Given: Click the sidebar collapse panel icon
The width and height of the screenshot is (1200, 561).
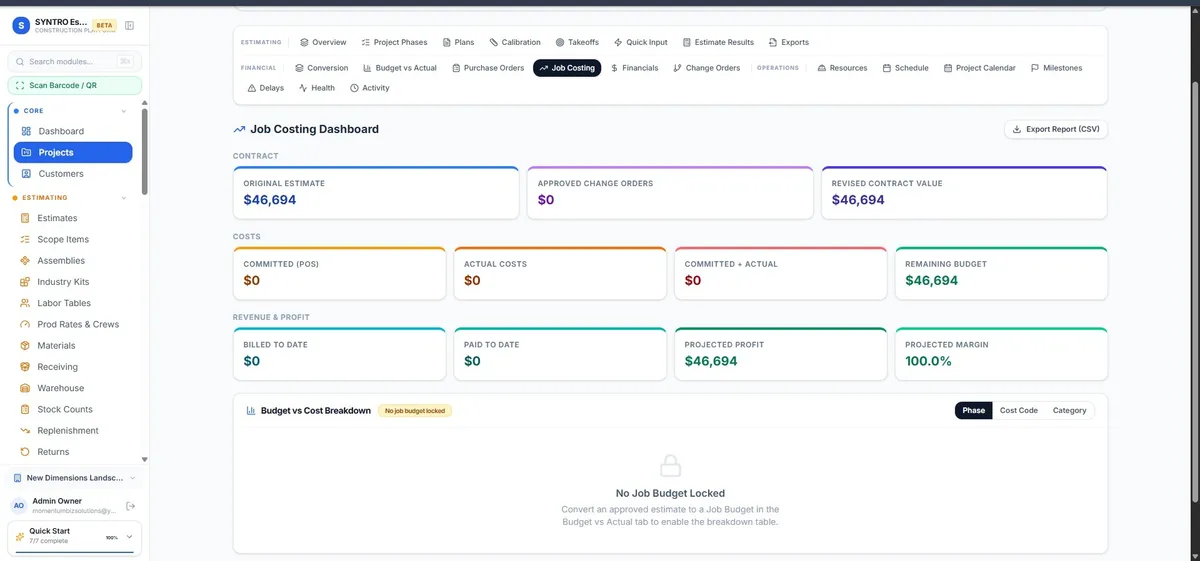Looking at the screenshot, I should (x=130, y=25).
